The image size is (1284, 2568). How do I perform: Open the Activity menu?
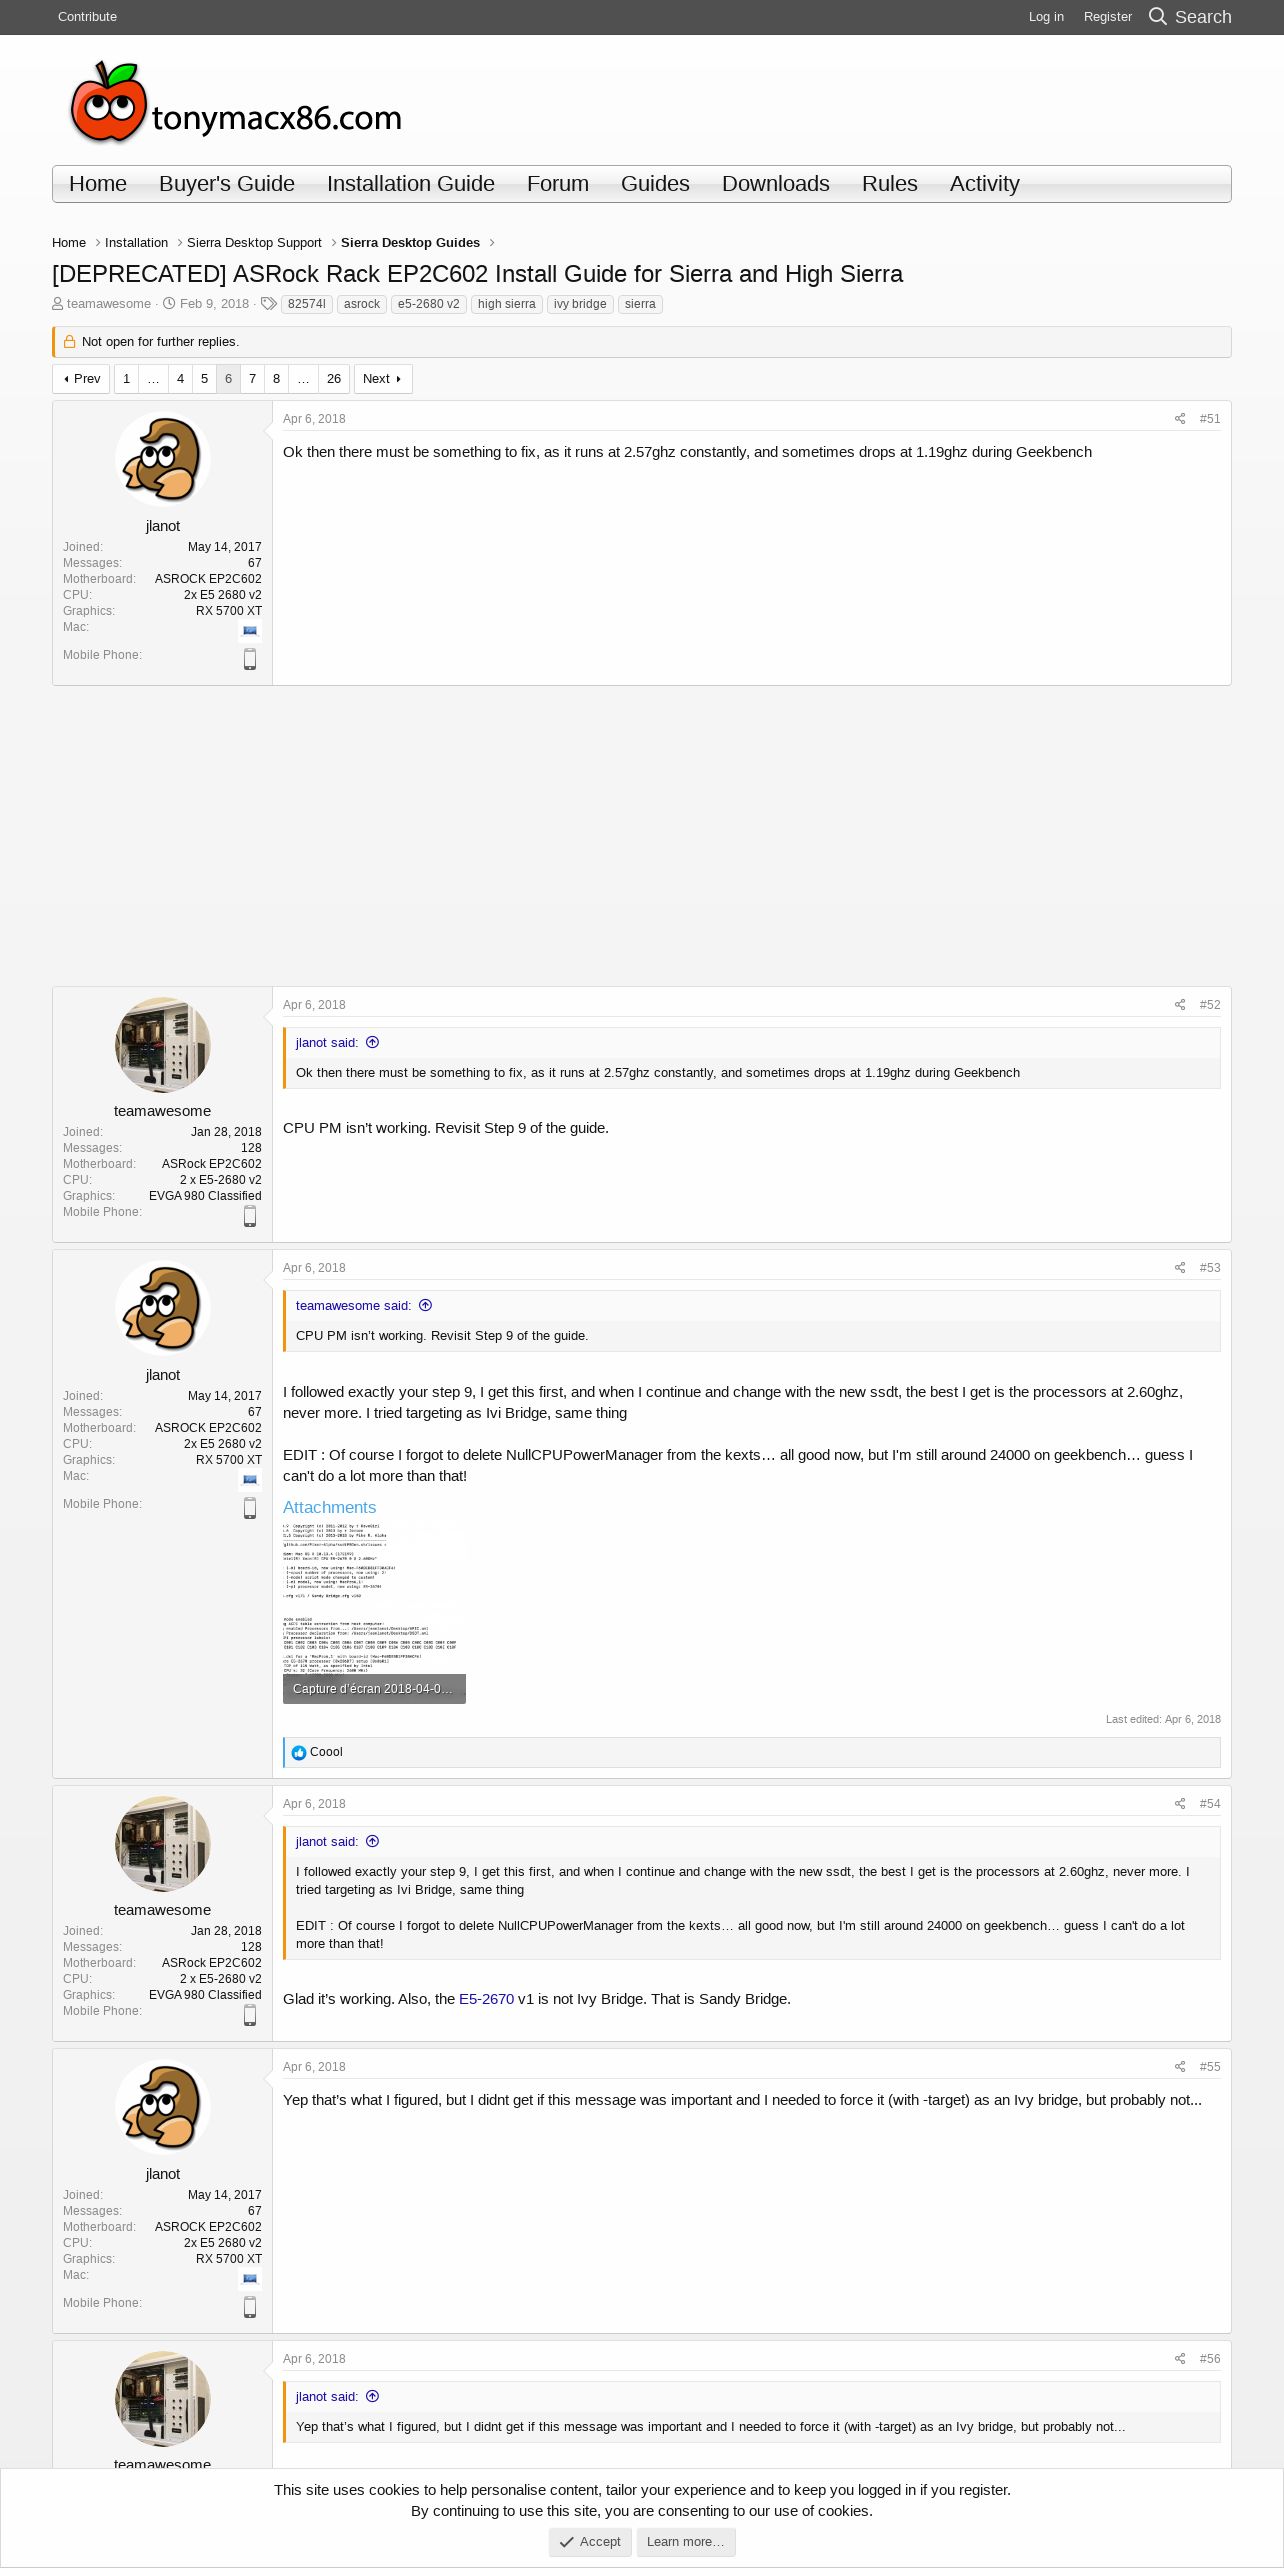pyautogui.click(x=985, y=184)
